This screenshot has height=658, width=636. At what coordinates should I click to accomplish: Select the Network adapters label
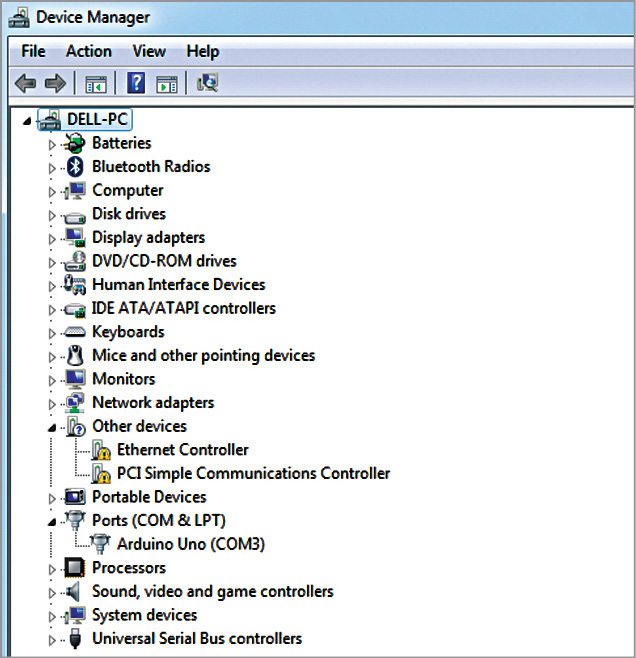click(153, 403)
